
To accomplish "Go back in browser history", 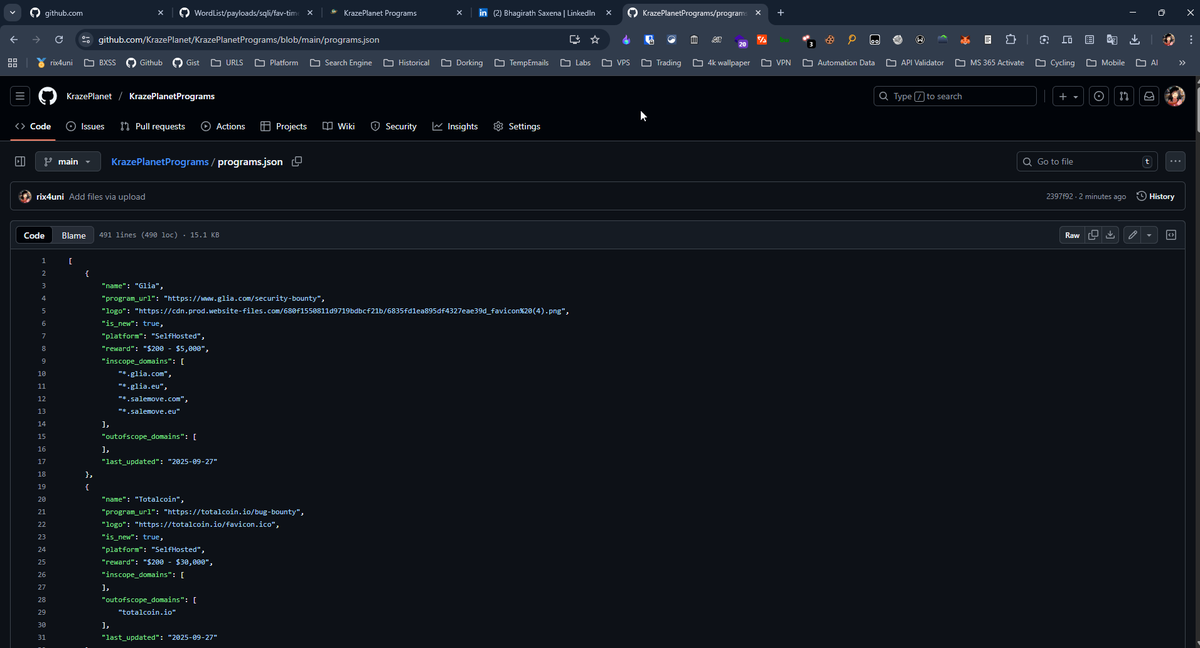I will click(x=14, y=39).
